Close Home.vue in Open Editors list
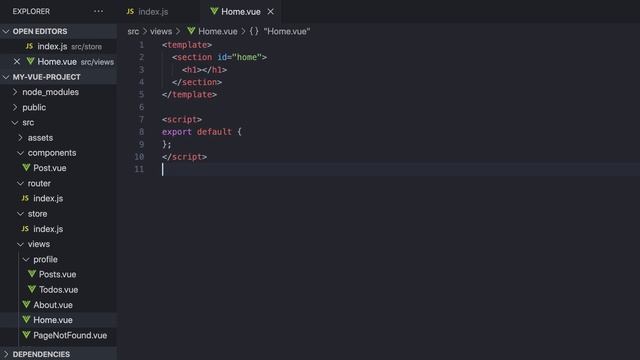Image resolution: width=640 pixels, height=360 pixels. click(x=17, y=62)
